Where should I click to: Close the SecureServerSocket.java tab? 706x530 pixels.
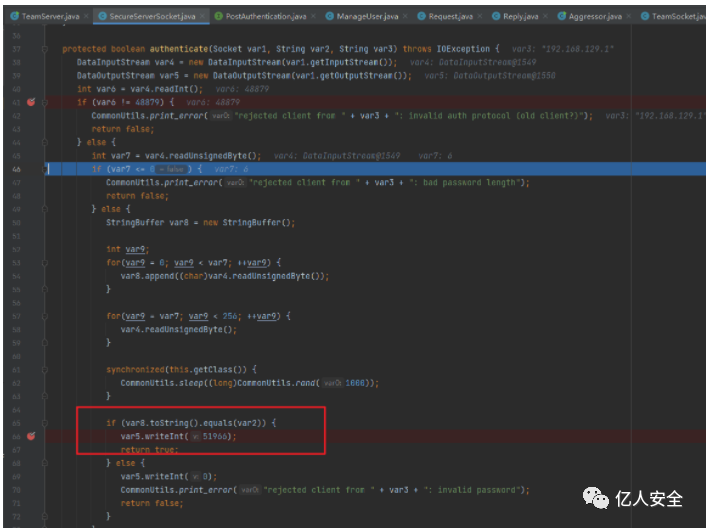(x=202, y=16)
